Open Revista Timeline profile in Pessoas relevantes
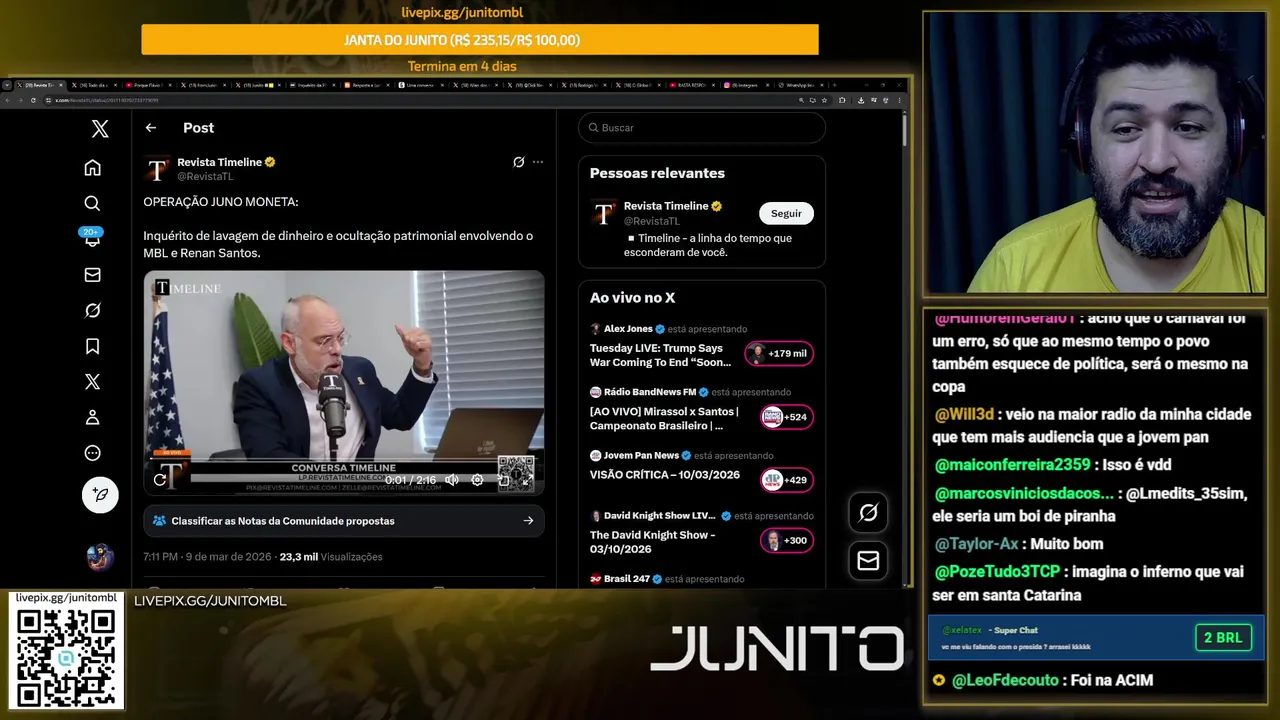 coord(666,206)
